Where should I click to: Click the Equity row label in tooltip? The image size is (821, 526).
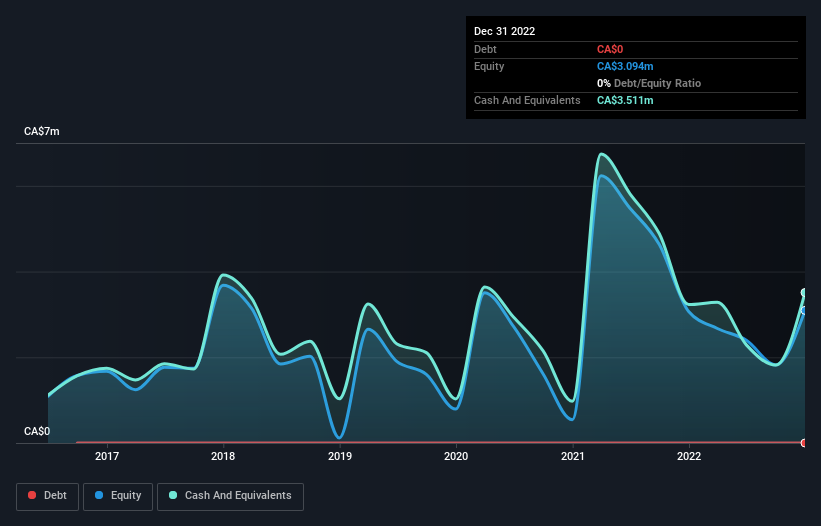pos(489,66)
